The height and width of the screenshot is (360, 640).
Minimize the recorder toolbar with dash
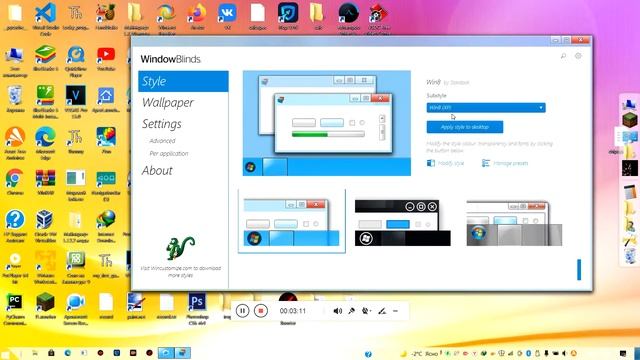click(395, 311)
